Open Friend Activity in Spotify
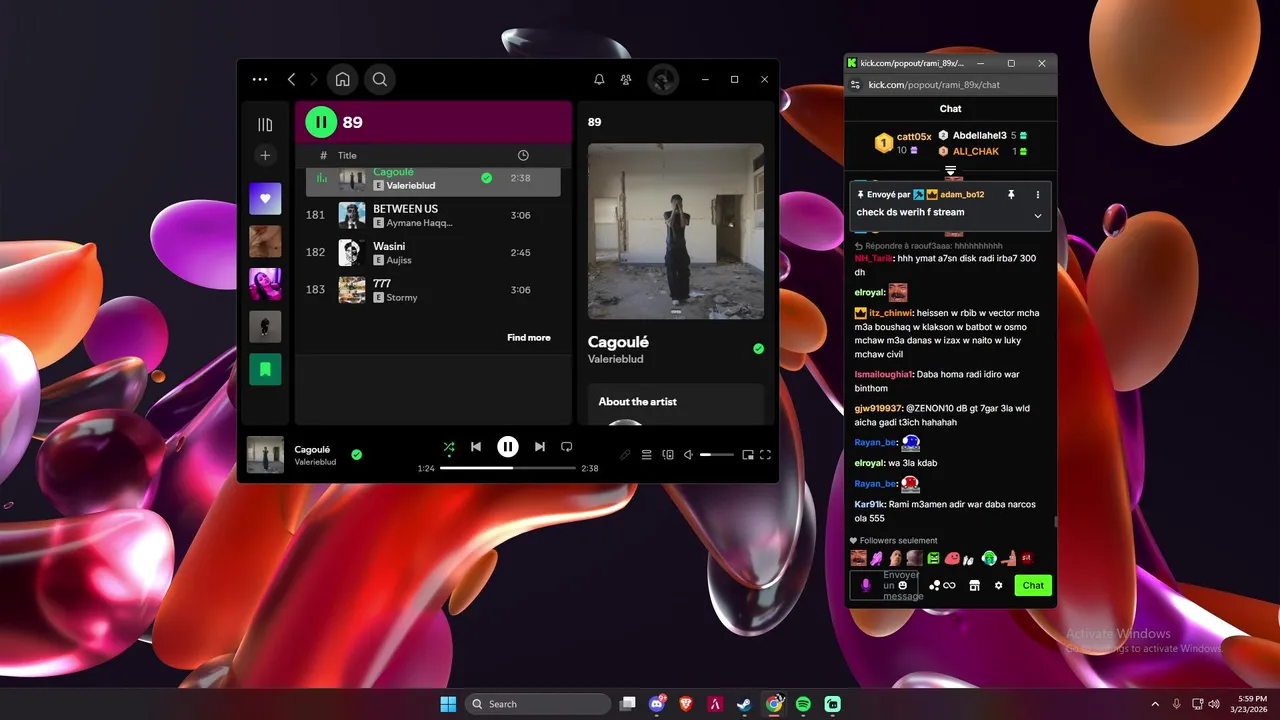 pos(626,79)
